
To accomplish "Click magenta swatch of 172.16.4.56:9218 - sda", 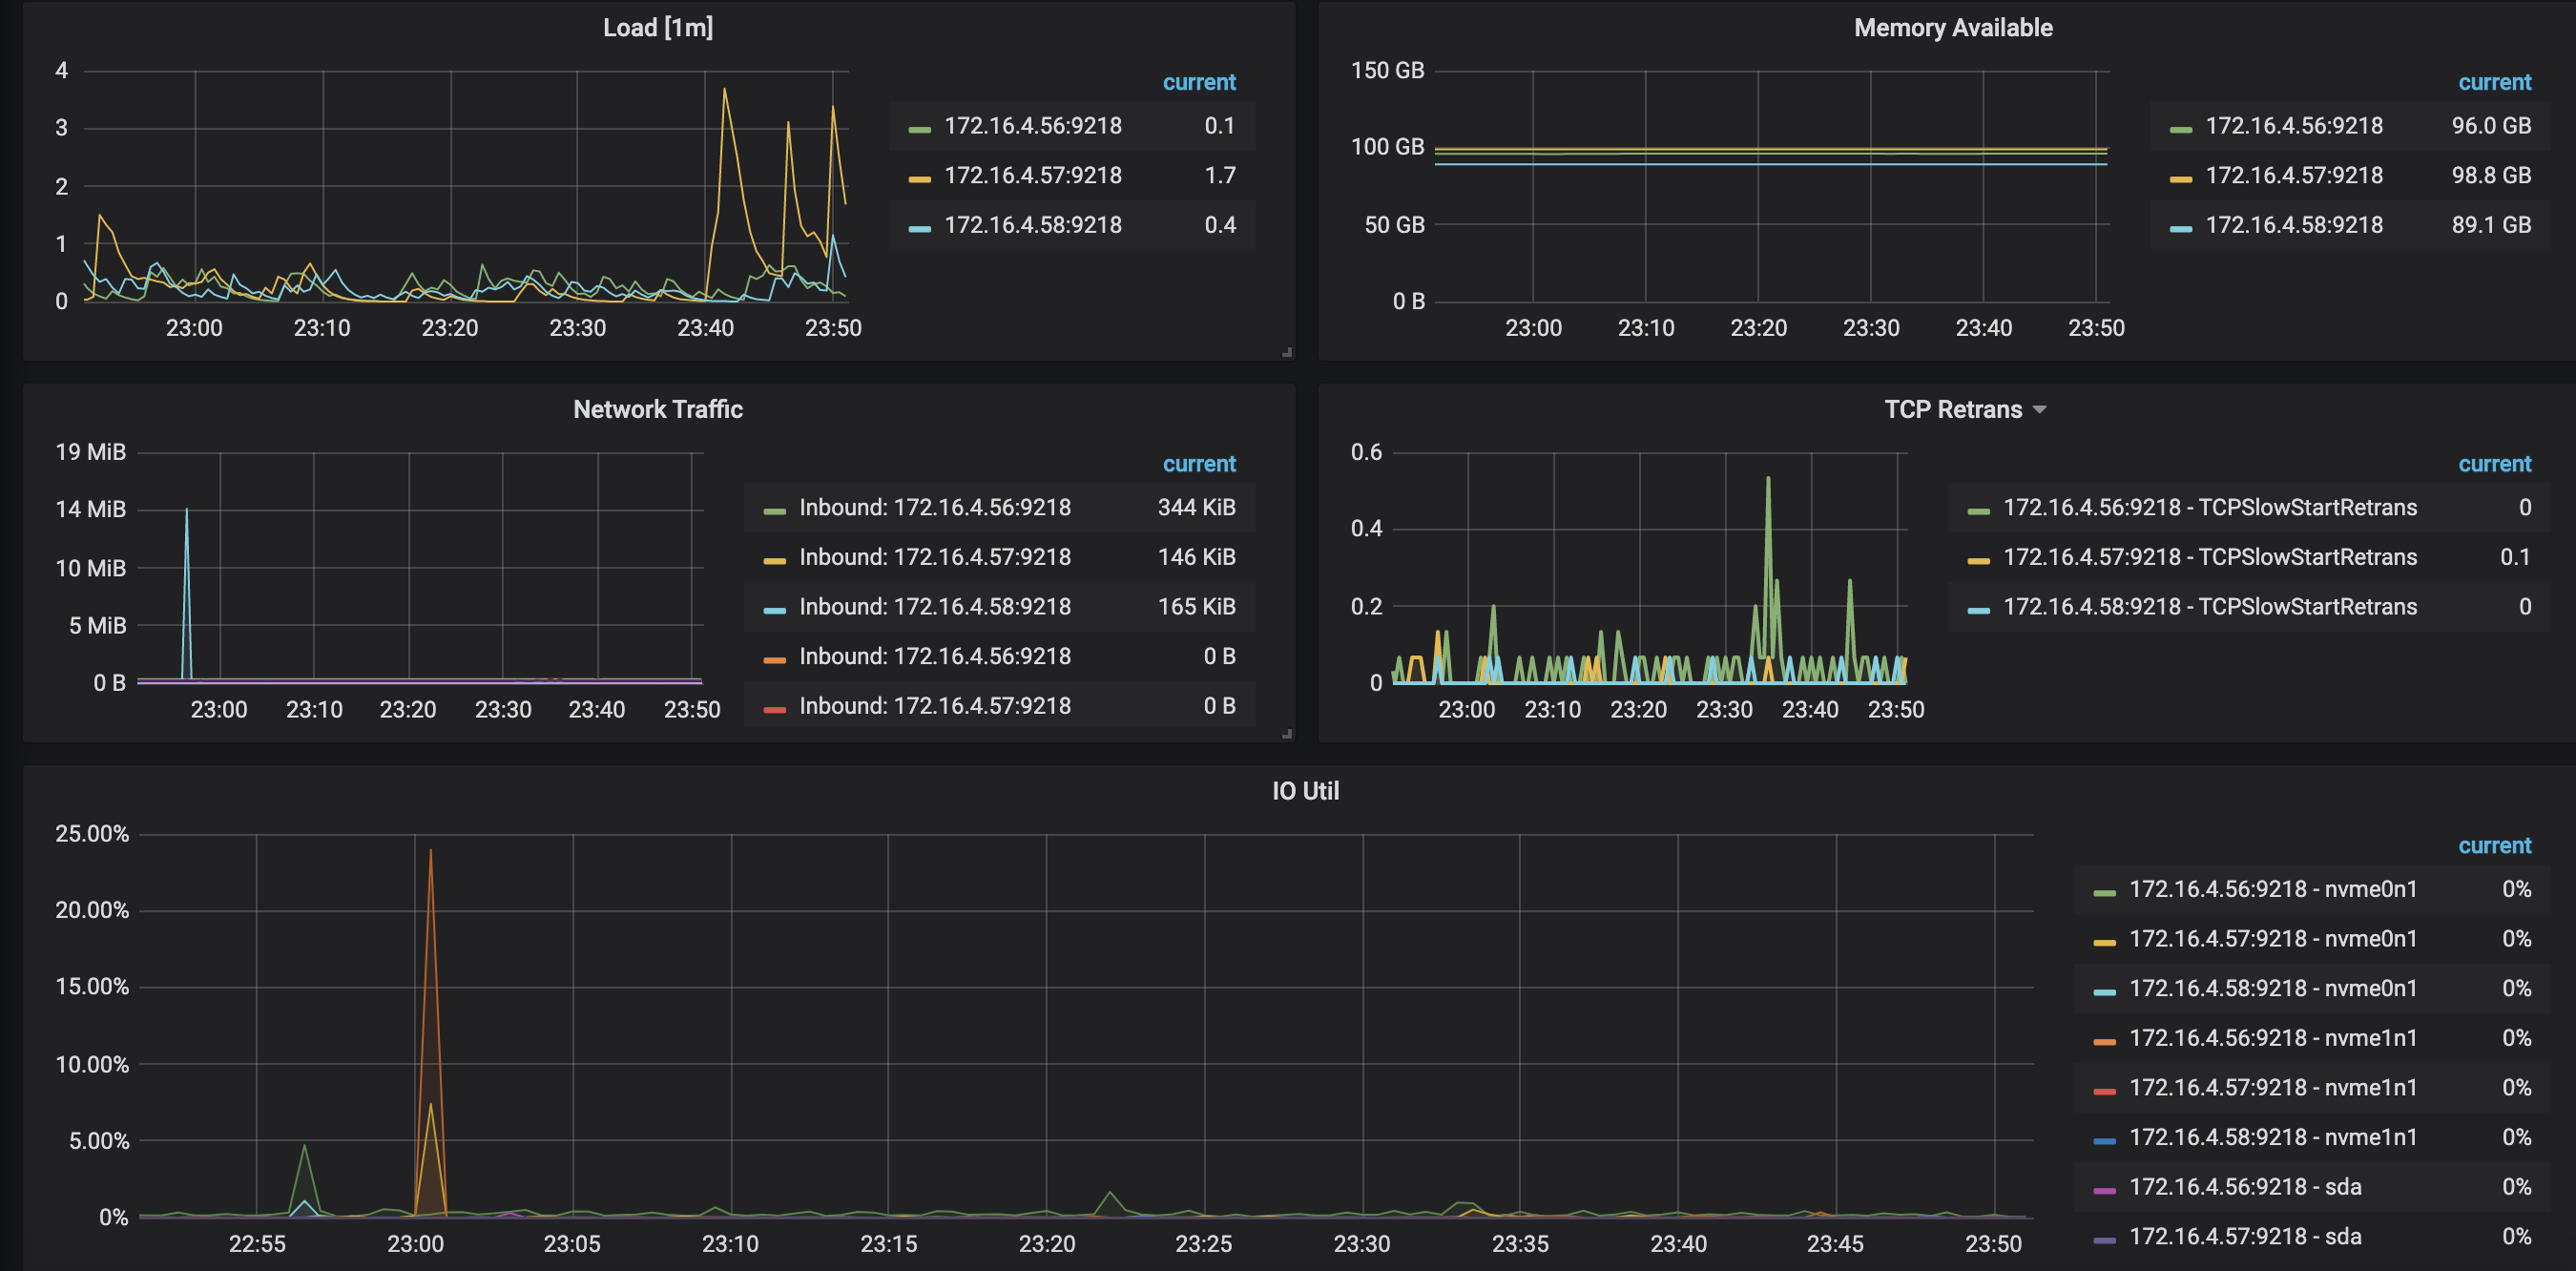I will tap(2103, 1190).
